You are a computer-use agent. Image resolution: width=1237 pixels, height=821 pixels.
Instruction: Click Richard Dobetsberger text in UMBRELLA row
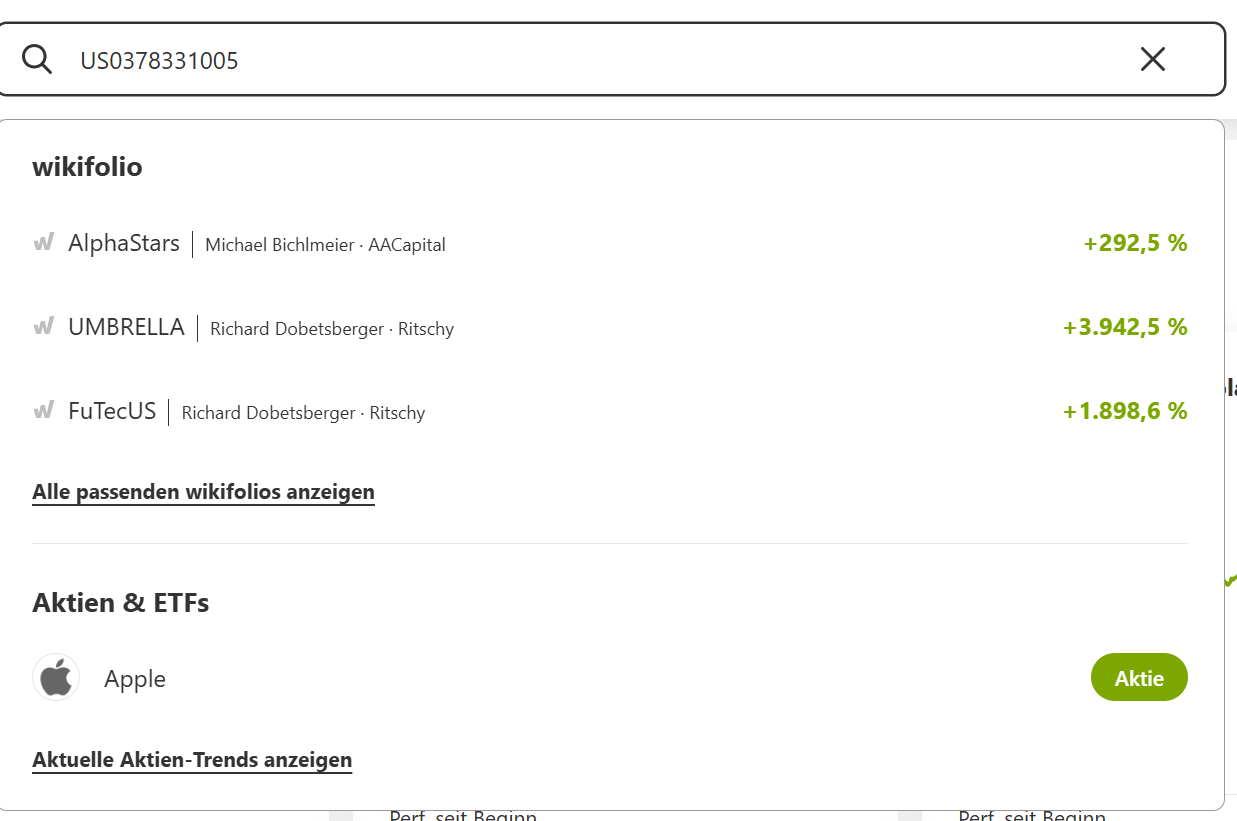point(297,329)
